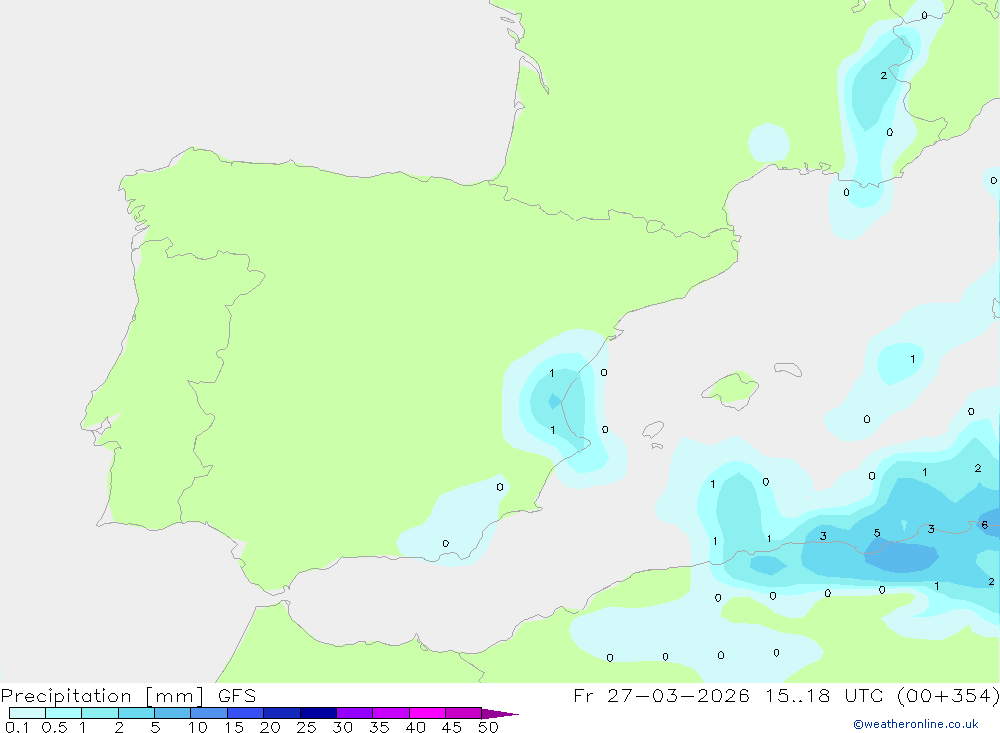
Task: Select the legend swatch between 2 and 5
Action: (136, 713)
